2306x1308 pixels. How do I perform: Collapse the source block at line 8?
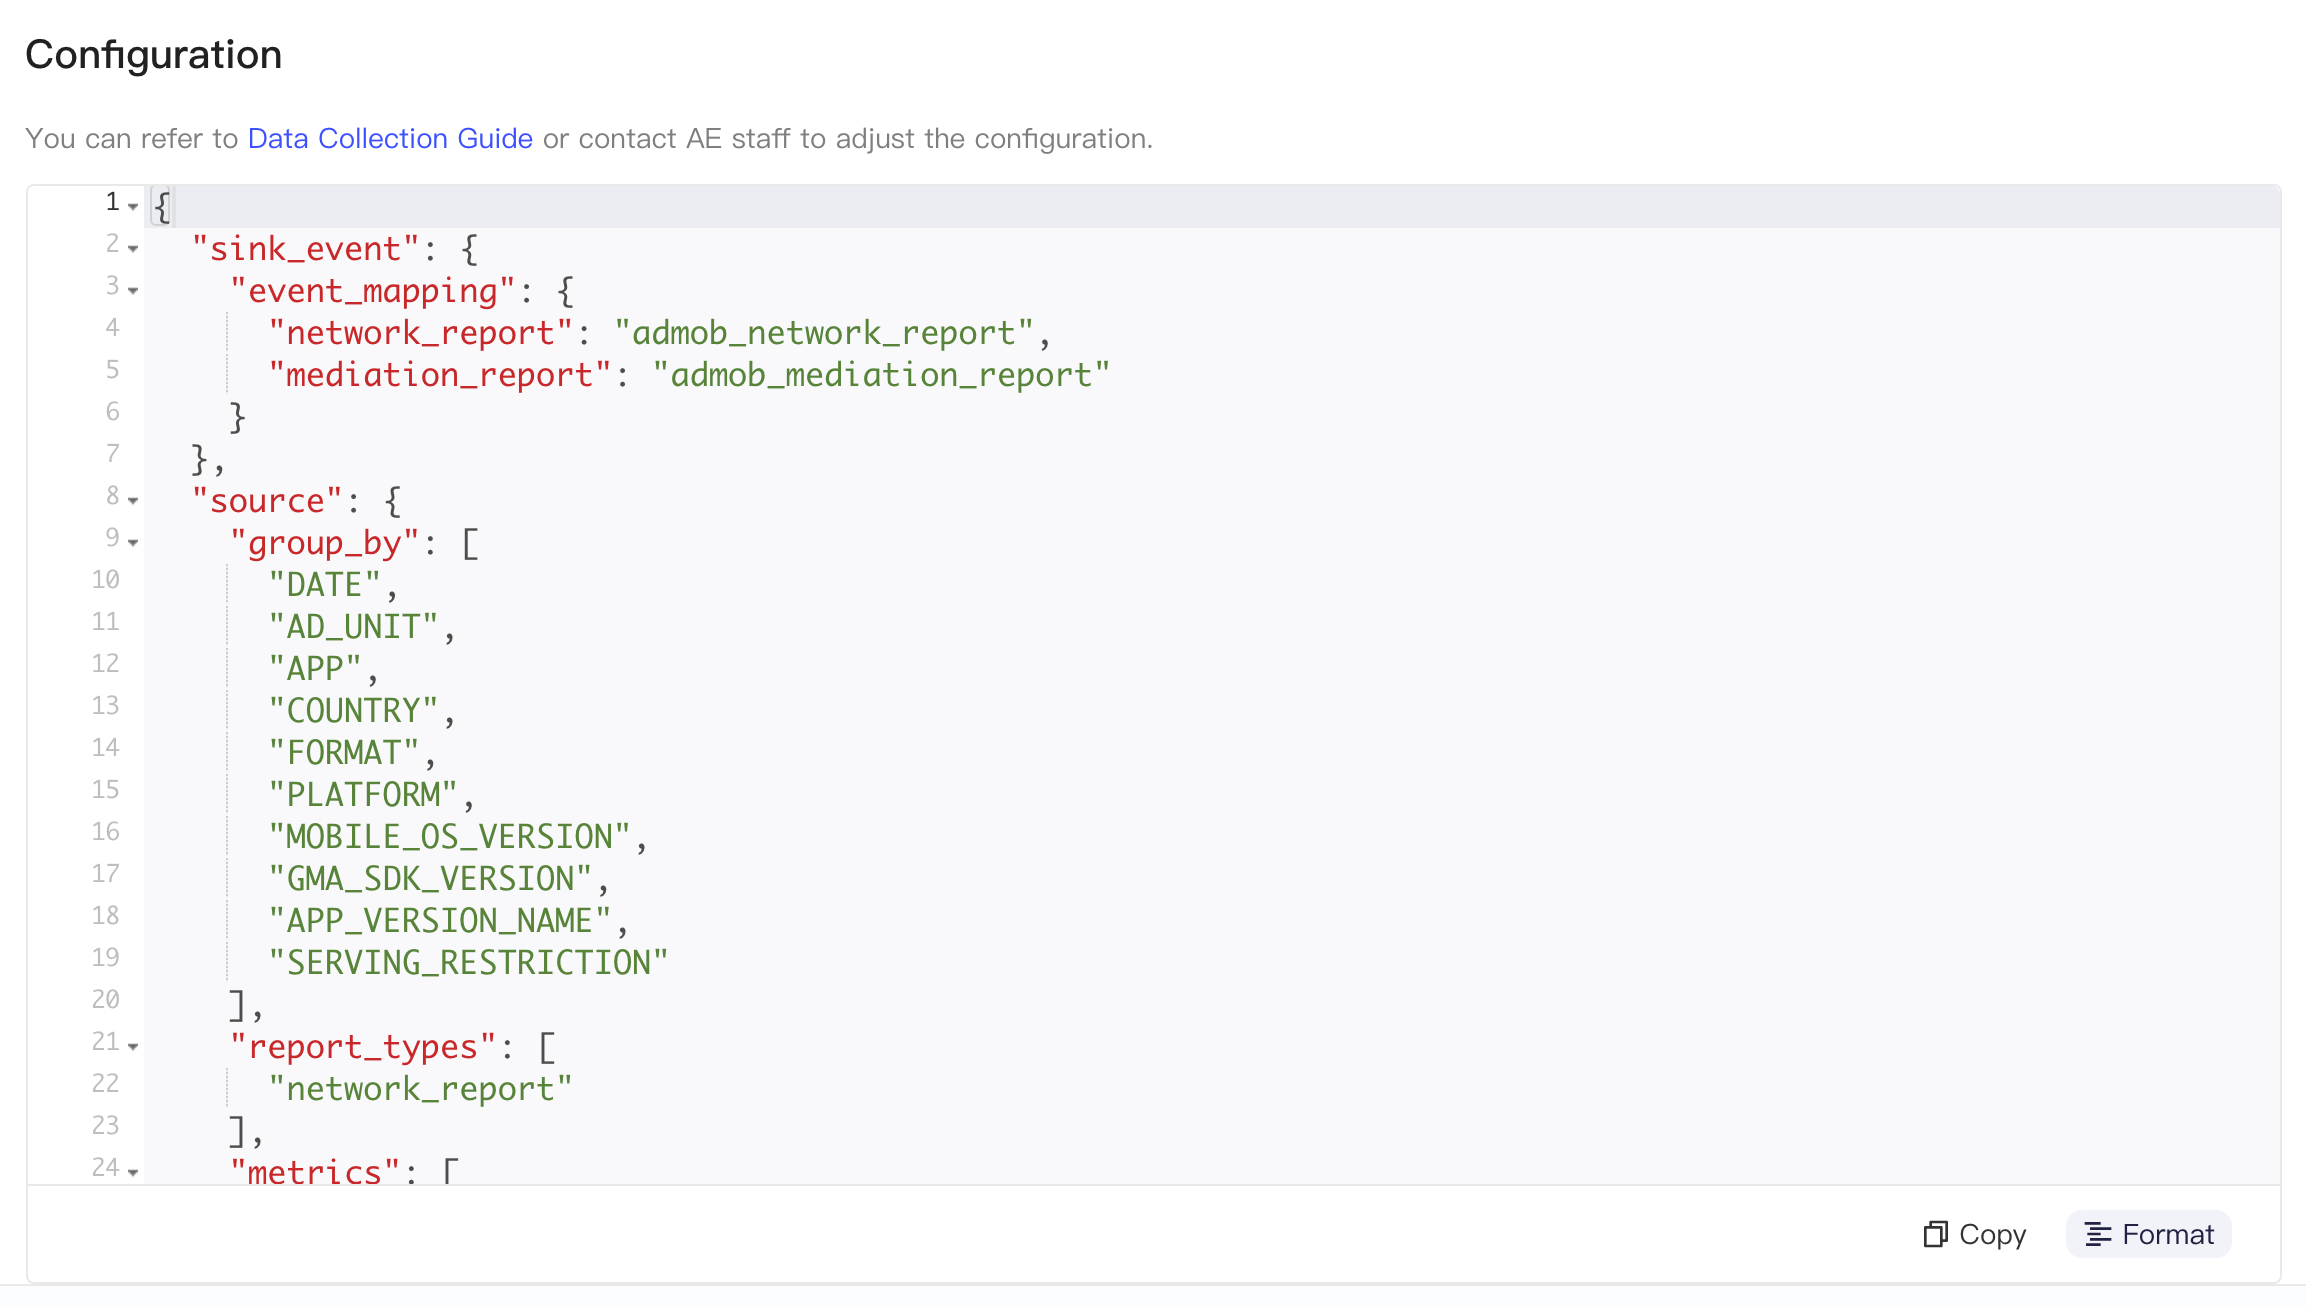[x=133, y=501]
